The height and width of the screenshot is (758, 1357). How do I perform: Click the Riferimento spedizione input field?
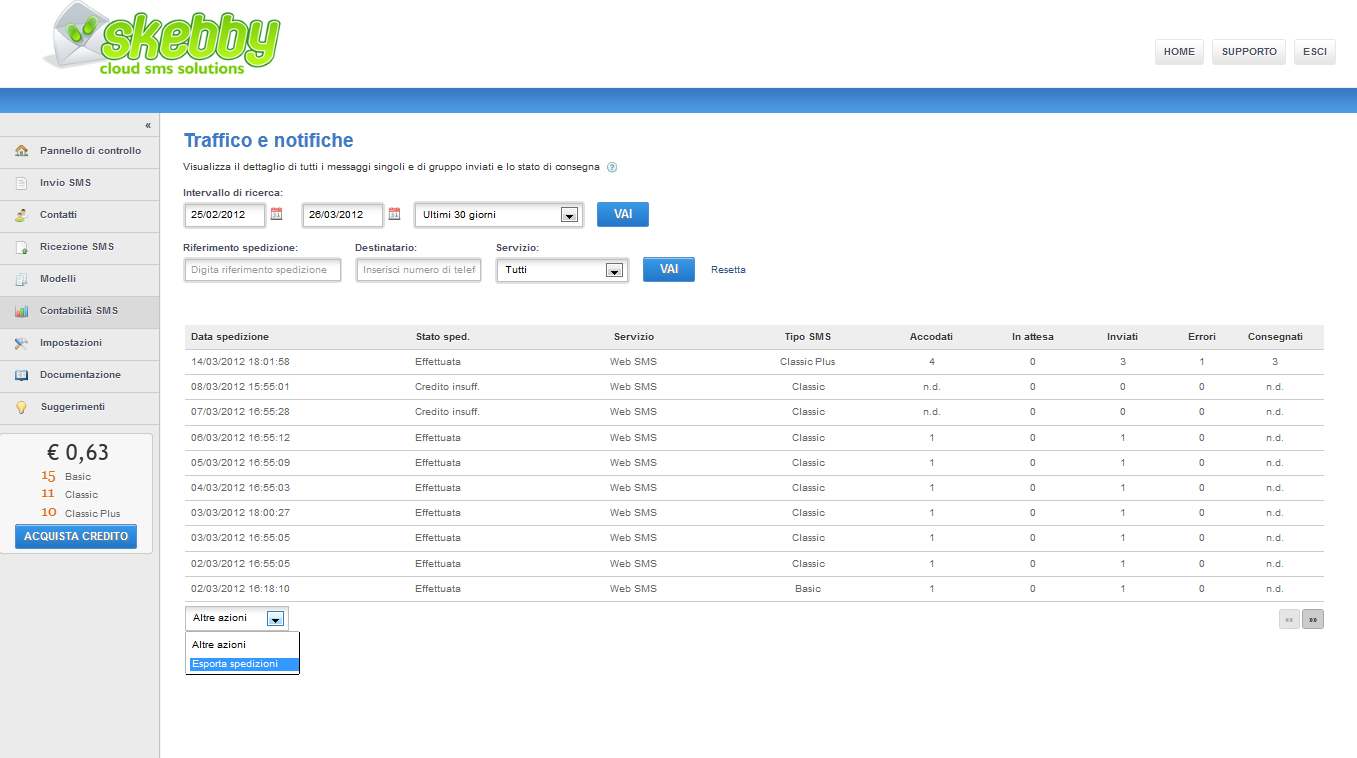coord(263,270)
